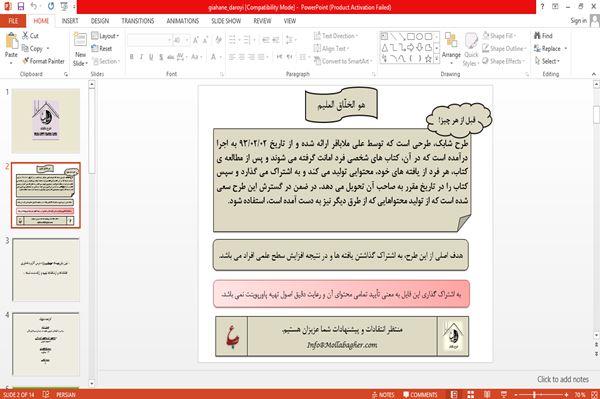Image resolution: width=600 pixels, height=399 pixels.
Task: Click the Paste clipboard icon
Action: coord(11,41)
